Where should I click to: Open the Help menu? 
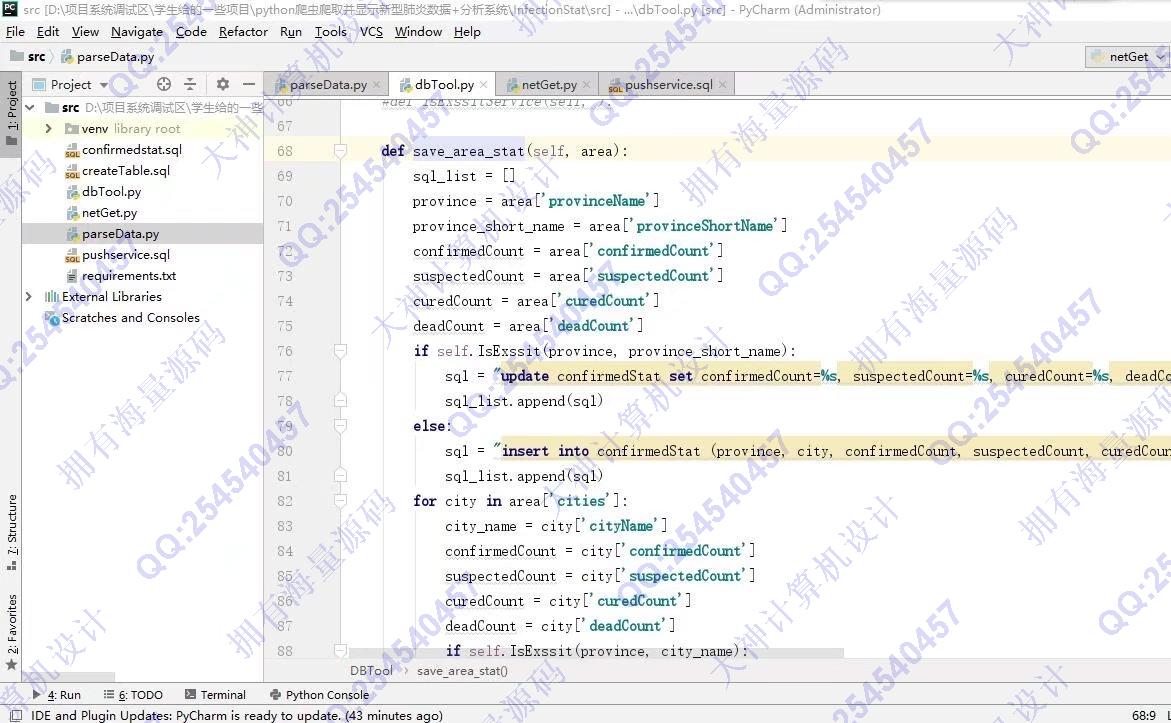pyautogui.click(x=467, y=31)
